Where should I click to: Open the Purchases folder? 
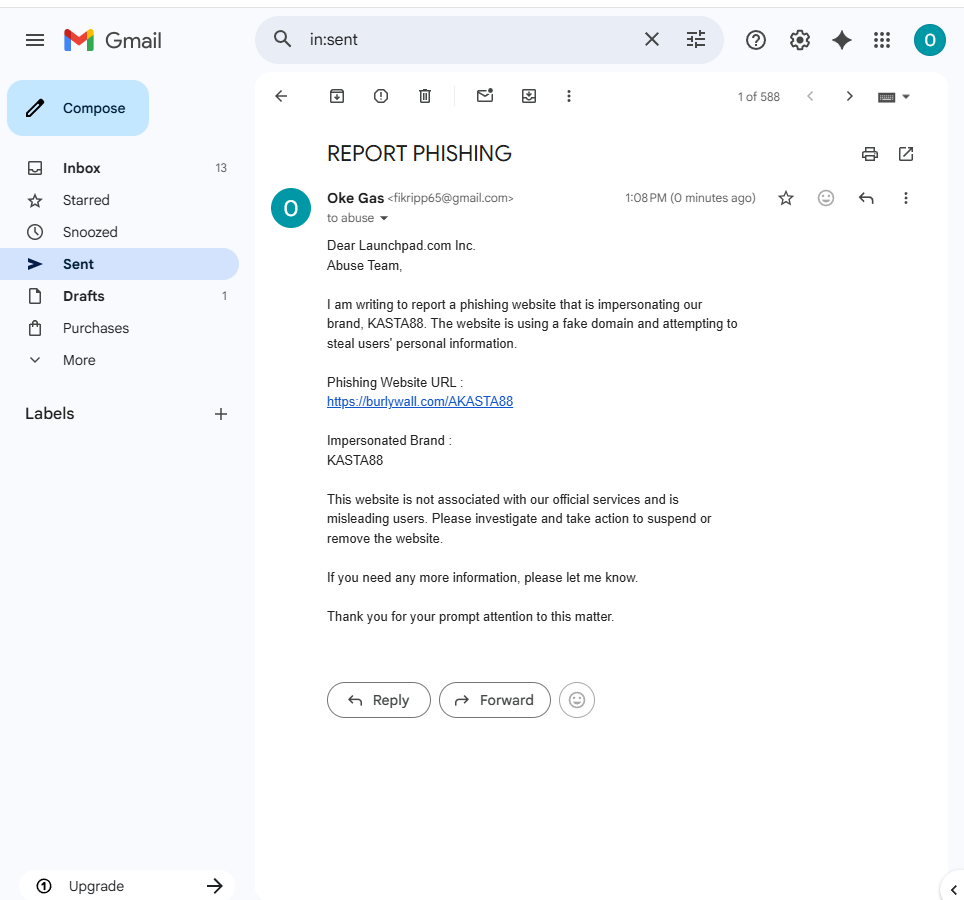pos(119,328)
